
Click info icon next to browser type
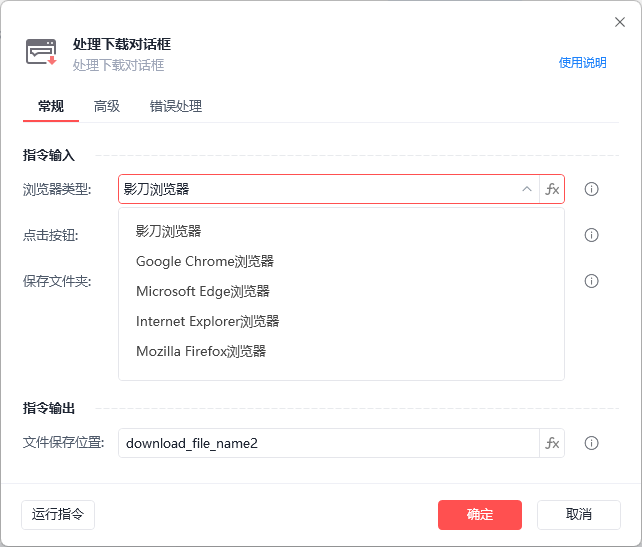tap(591, 189)
